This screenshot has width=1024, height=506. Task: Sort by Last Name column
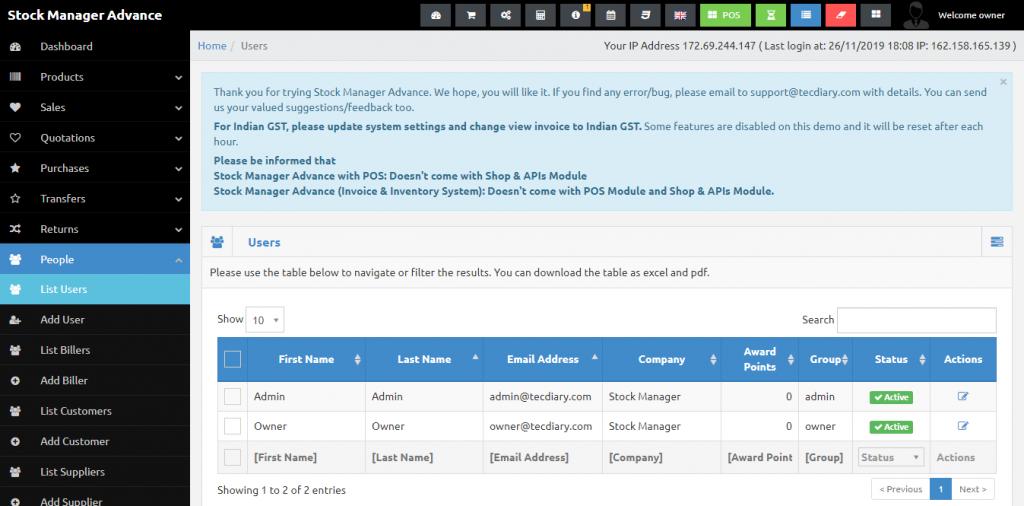[424, 359]
